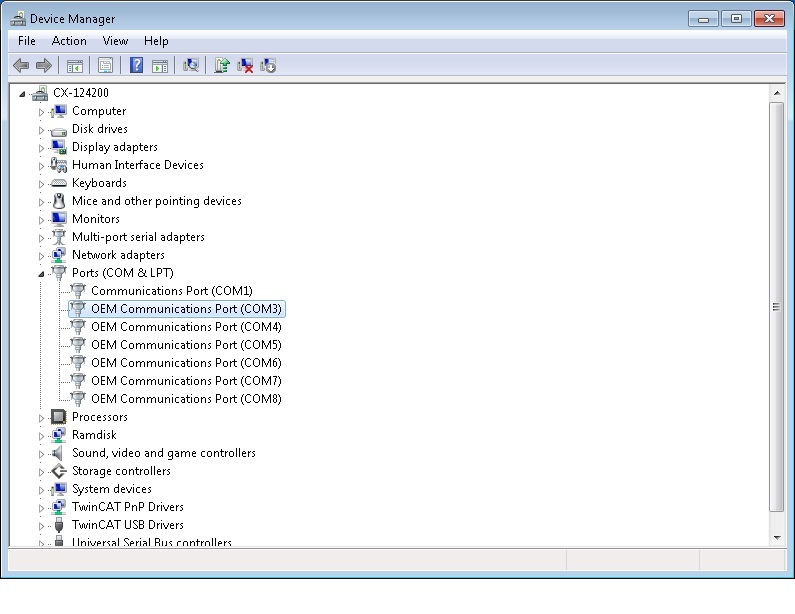
Task: Click the Multi-port serial adapters icon
Action: 59,237
